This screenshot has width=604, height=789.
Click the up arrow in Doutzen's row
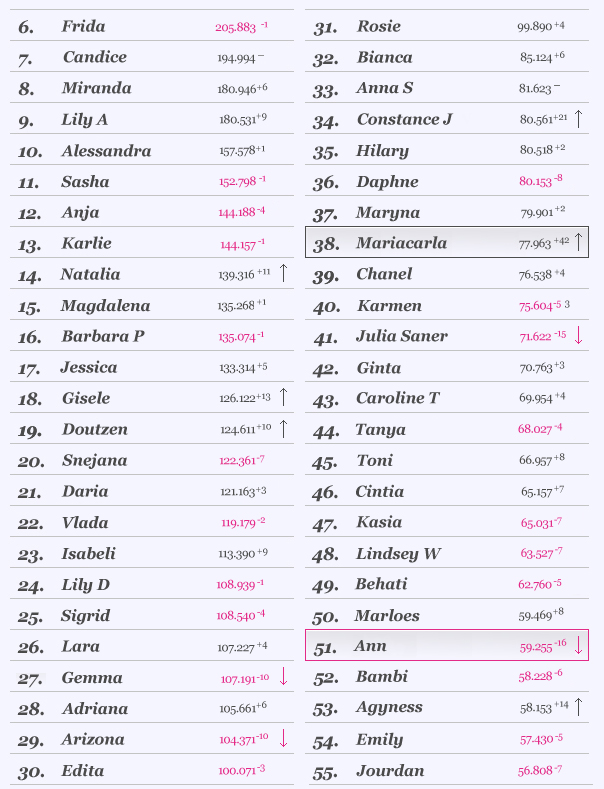coord(283,429)
